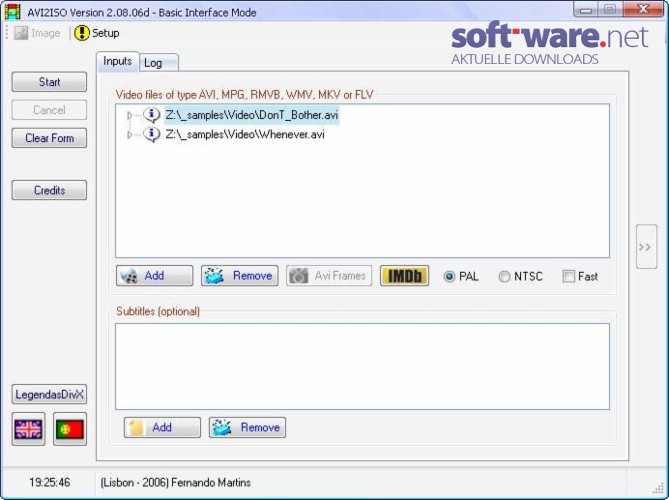
Task: Expand the Whenever.avi tree node
Action: (130, 134)
